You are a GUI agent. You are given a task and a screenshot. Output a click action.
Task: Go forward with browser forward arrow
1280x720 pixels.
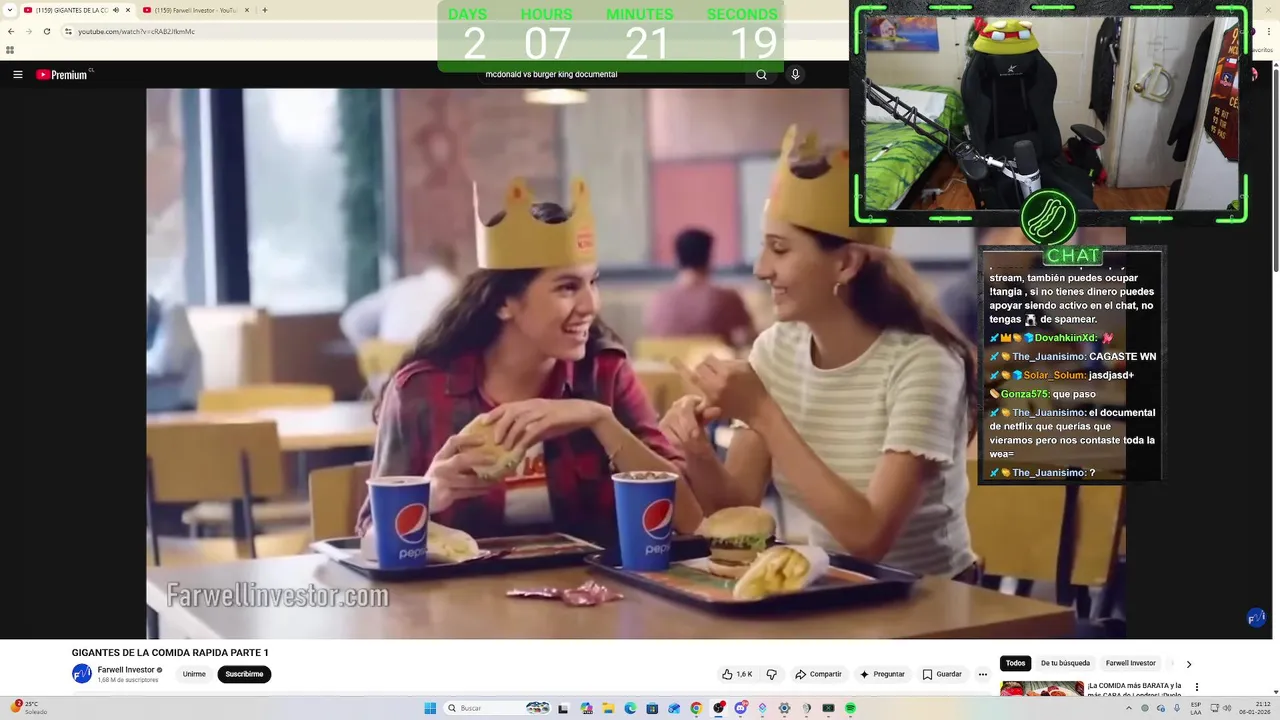click(x=28, y=31)
